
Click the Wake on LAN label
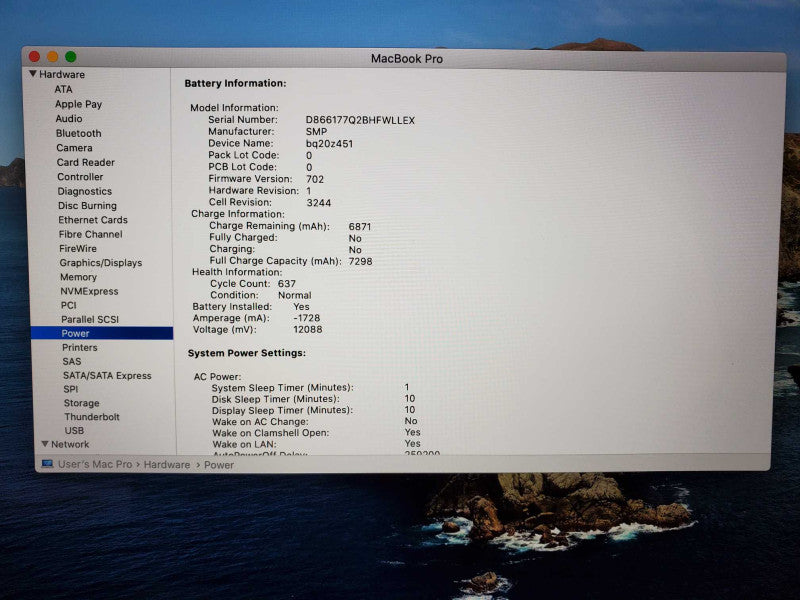tap(244, 444)
